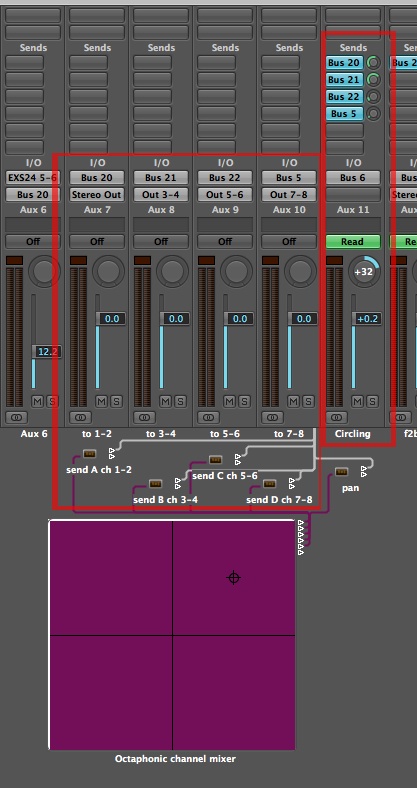
Task: Click the crosshair in Octaphonic channel mixer pad
Action: (x=233, y=578)
